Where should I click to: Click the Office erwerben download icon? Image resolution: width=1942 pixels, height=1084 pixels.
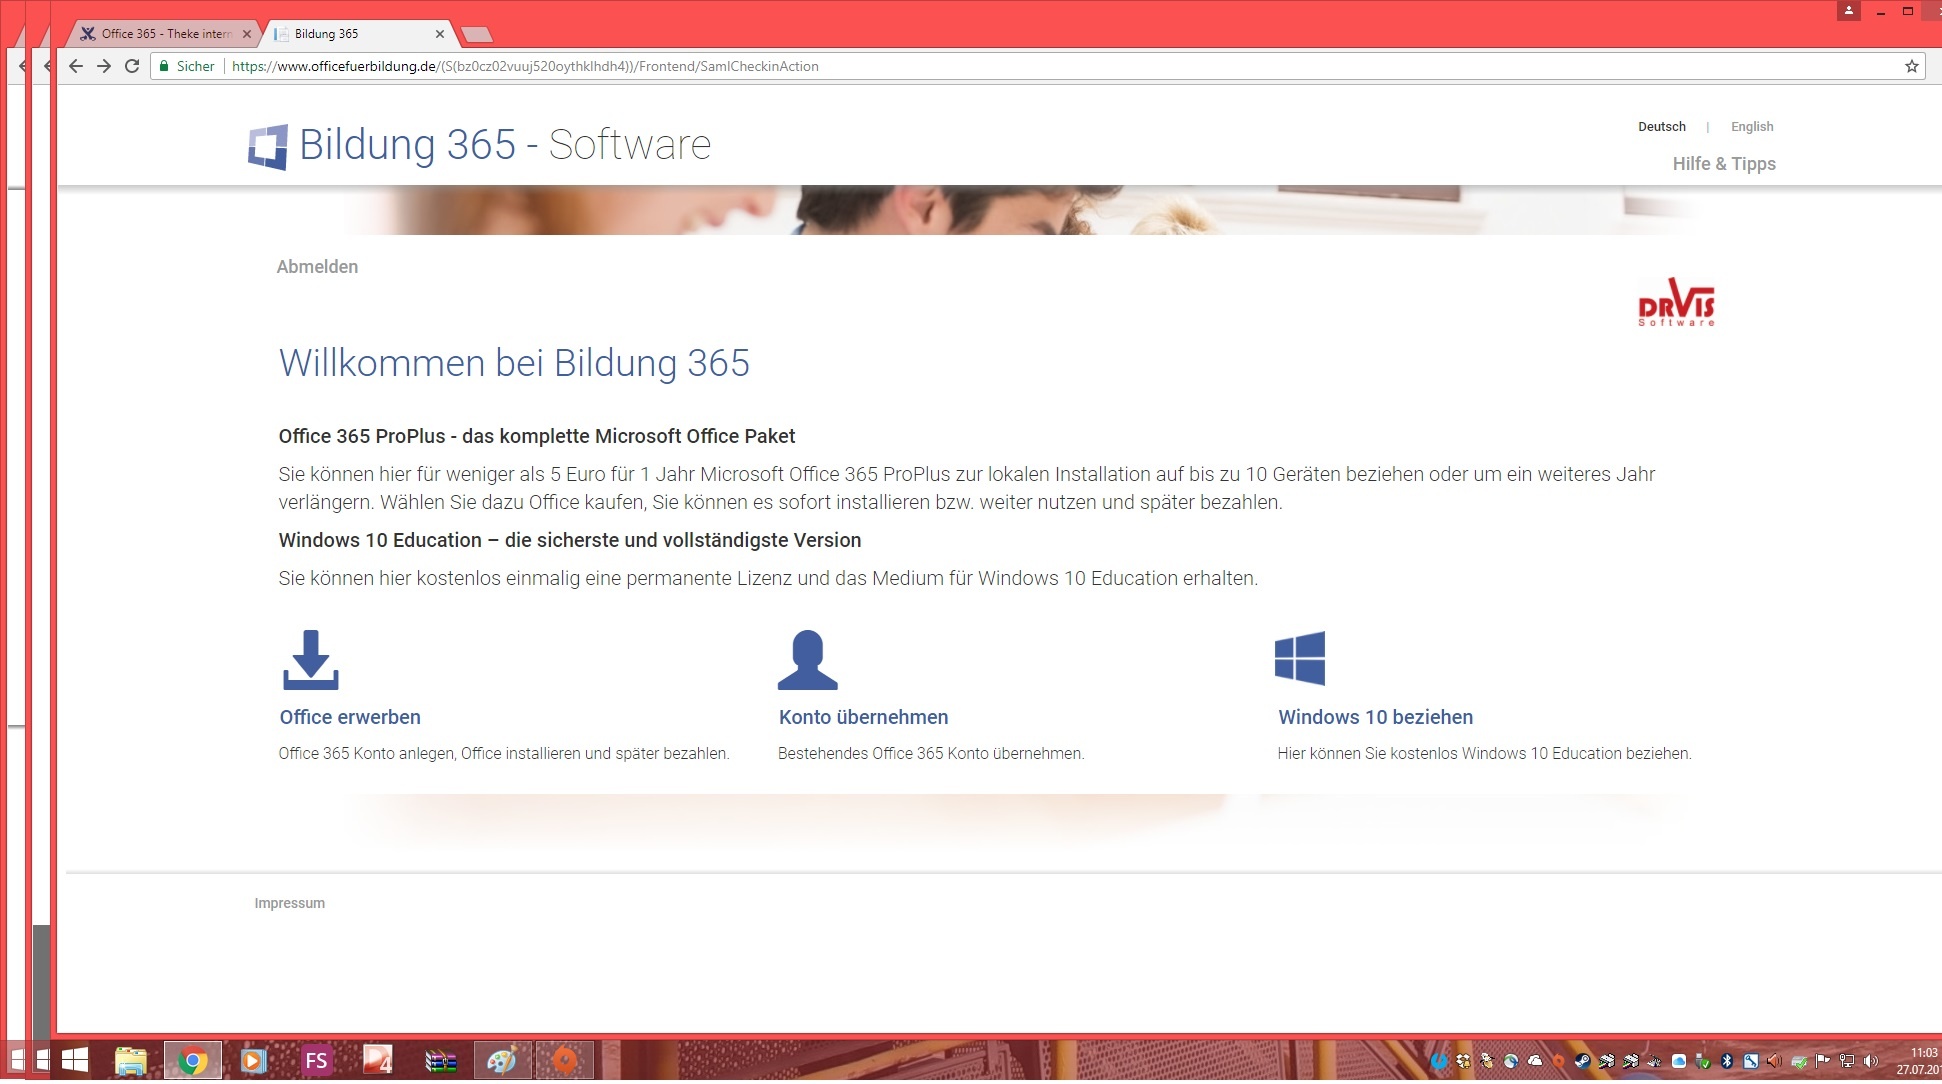click(310, 660)
